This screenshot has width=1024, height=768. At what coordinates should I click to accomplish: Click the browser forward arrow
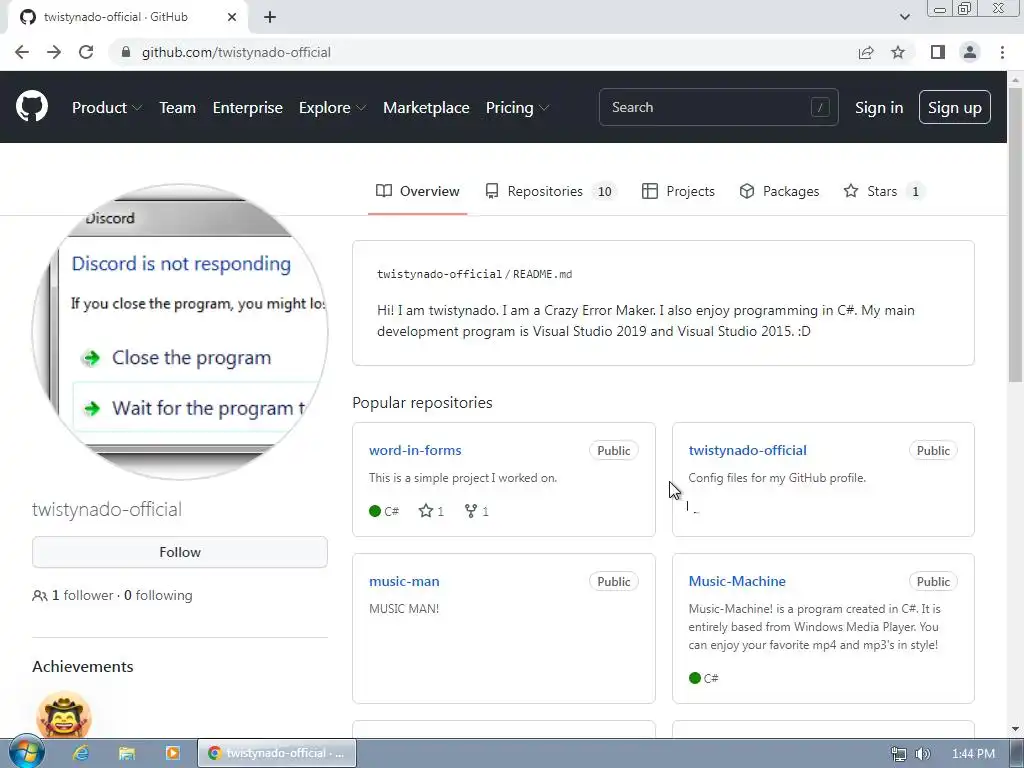pos(54,52)
